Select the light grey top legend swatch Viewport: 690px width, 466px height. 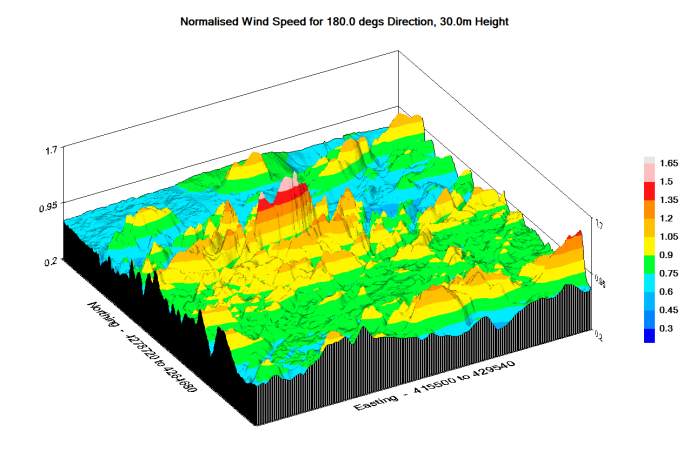[649, 161]
